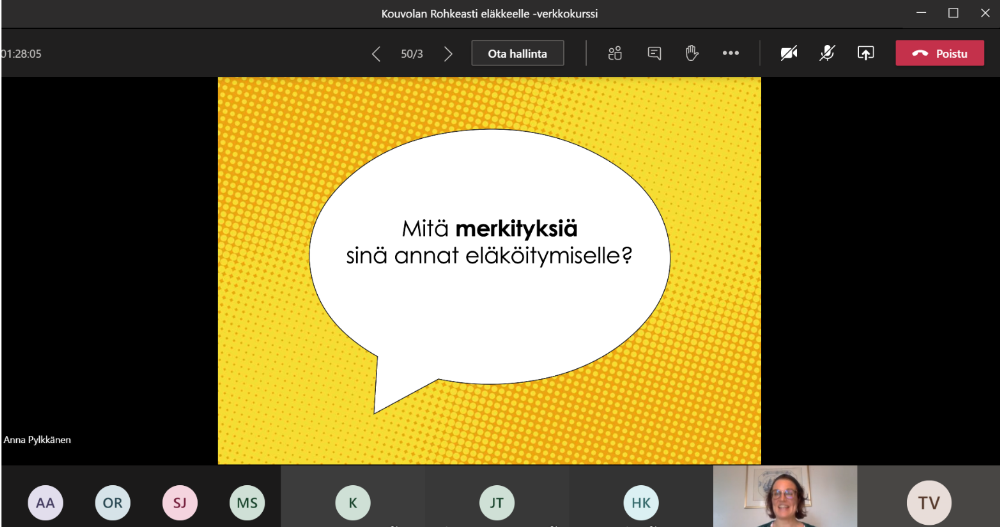1000x527 pixels.
Task: Click the Ota hallinta button
Action: (x=517, y=53)
